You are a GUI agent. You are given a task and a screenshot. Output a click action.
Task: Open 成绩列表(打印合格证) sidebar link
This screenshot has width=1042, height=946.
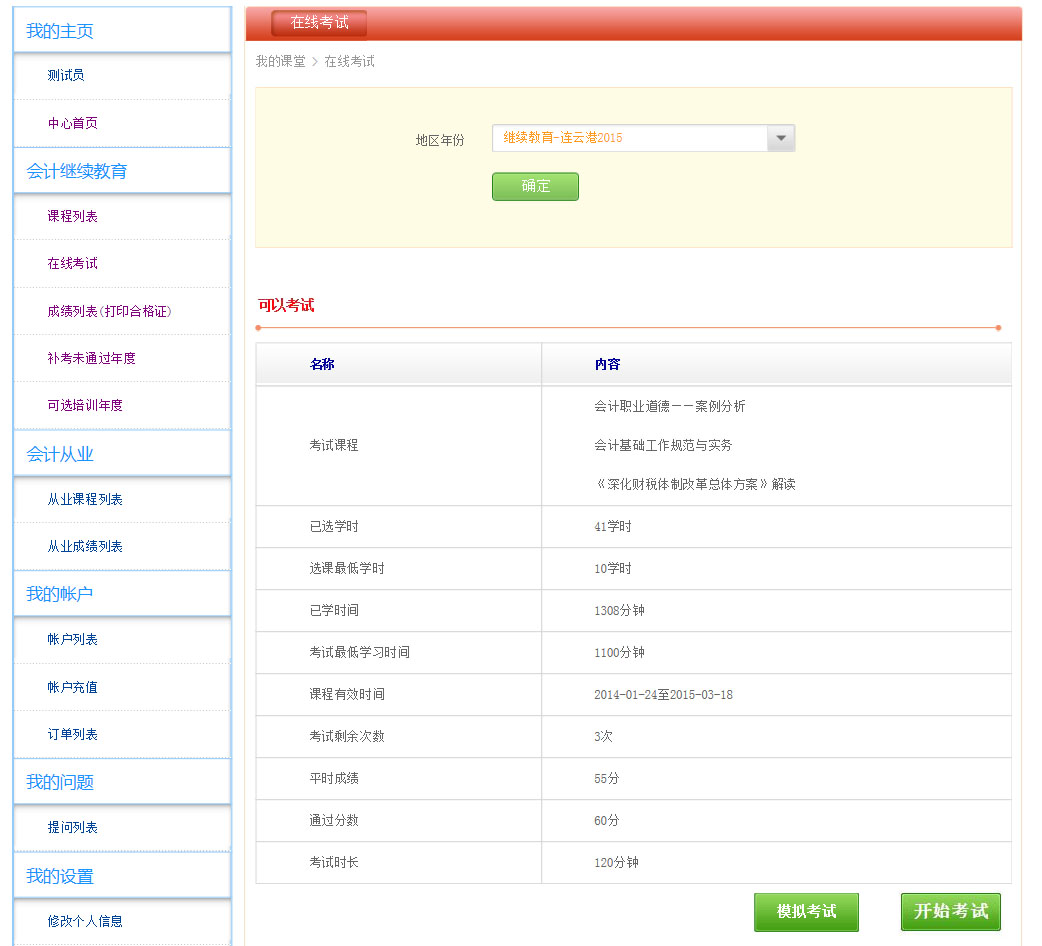coord(109,312)
